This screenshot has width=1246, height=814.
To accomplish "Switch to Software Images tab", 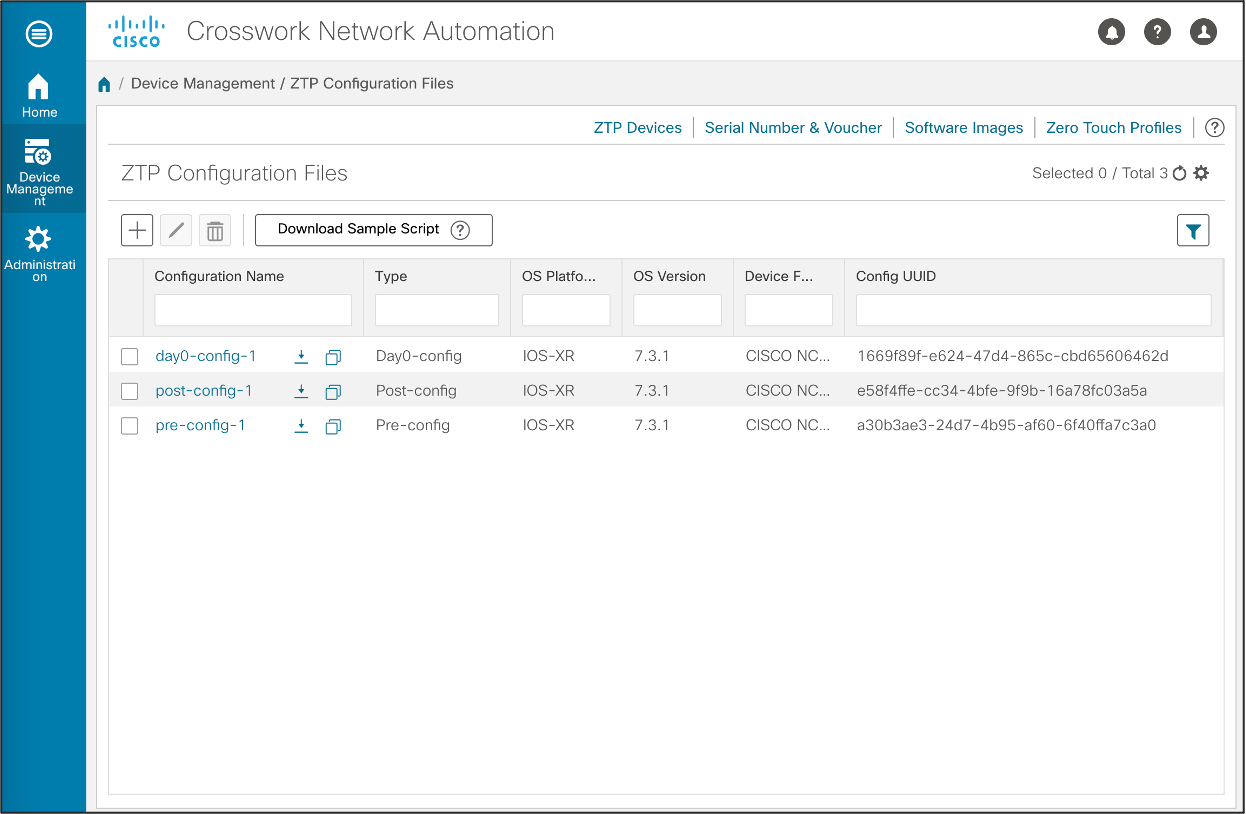I will pyautogui.click(x=964, y=128).
